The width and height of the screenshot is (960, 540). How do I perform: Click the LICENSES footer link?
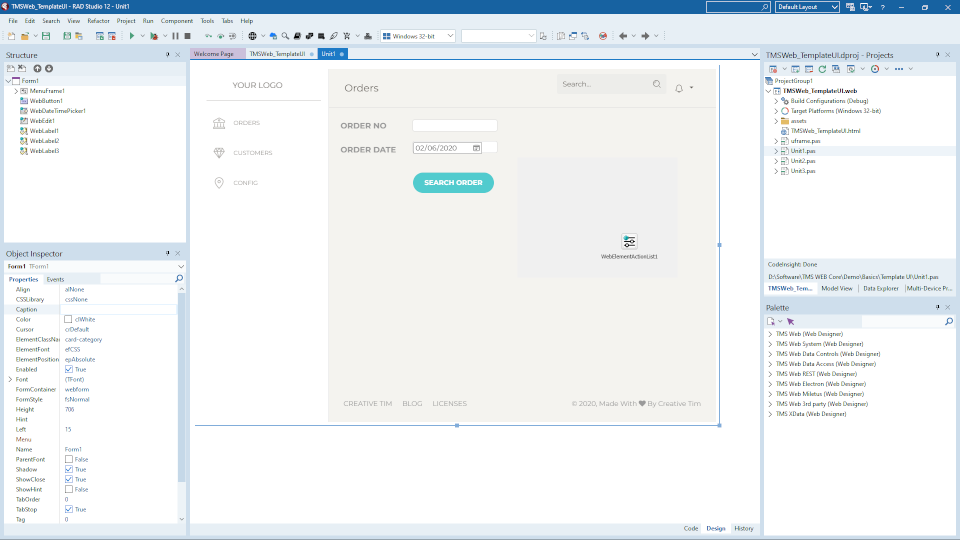coord(449,403)
